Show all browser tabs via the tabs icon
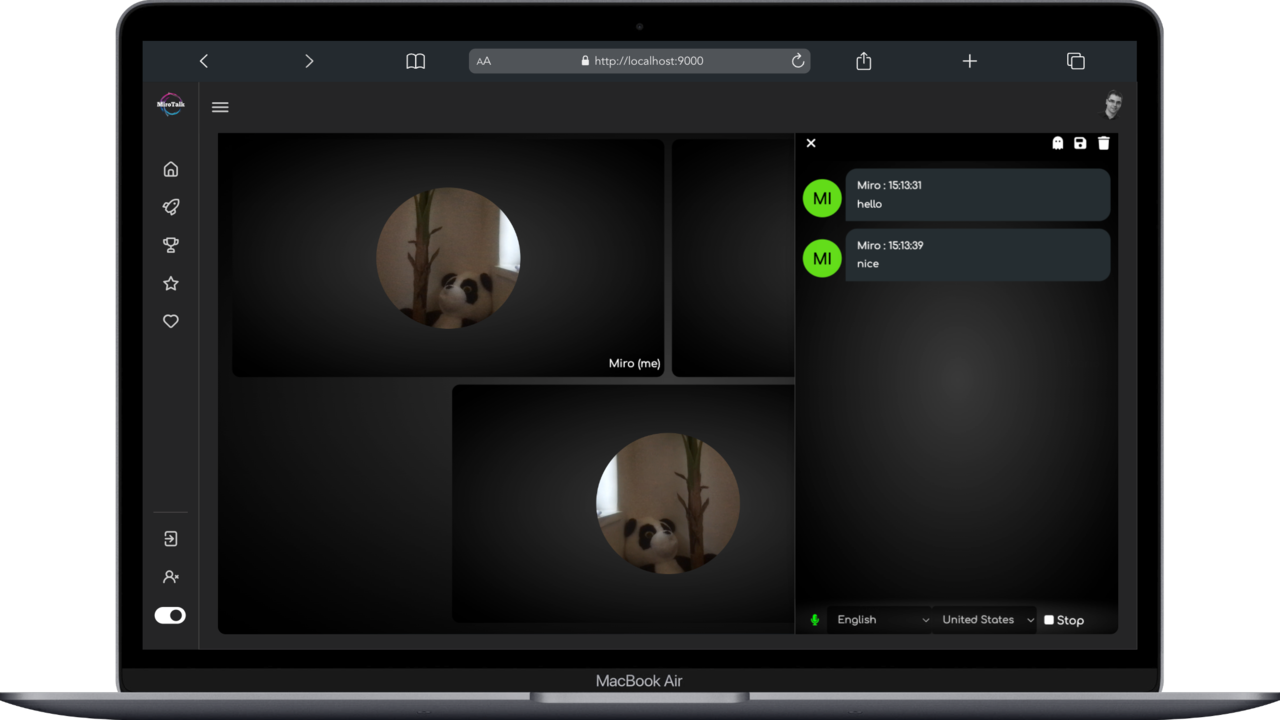This screenshot has width=1280, height=720. click(1076, 61)
